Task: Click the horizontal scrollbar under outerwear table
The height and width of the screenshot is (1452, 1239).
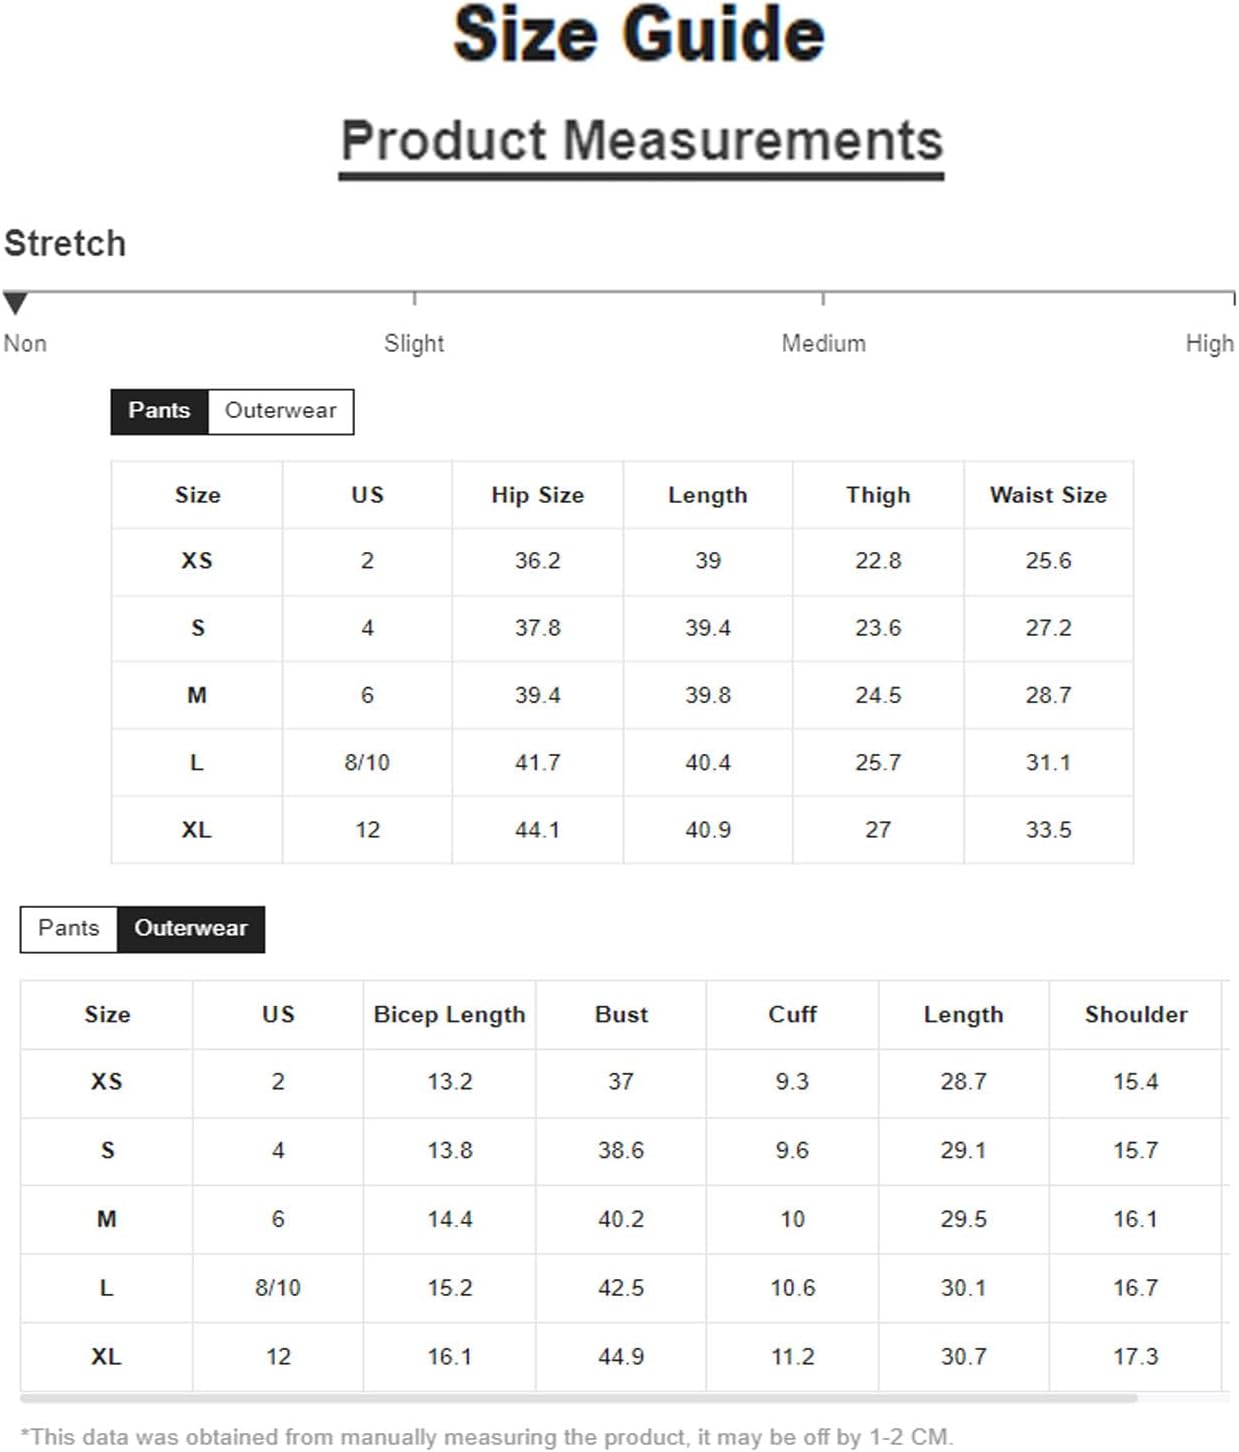Action: 579,1398
